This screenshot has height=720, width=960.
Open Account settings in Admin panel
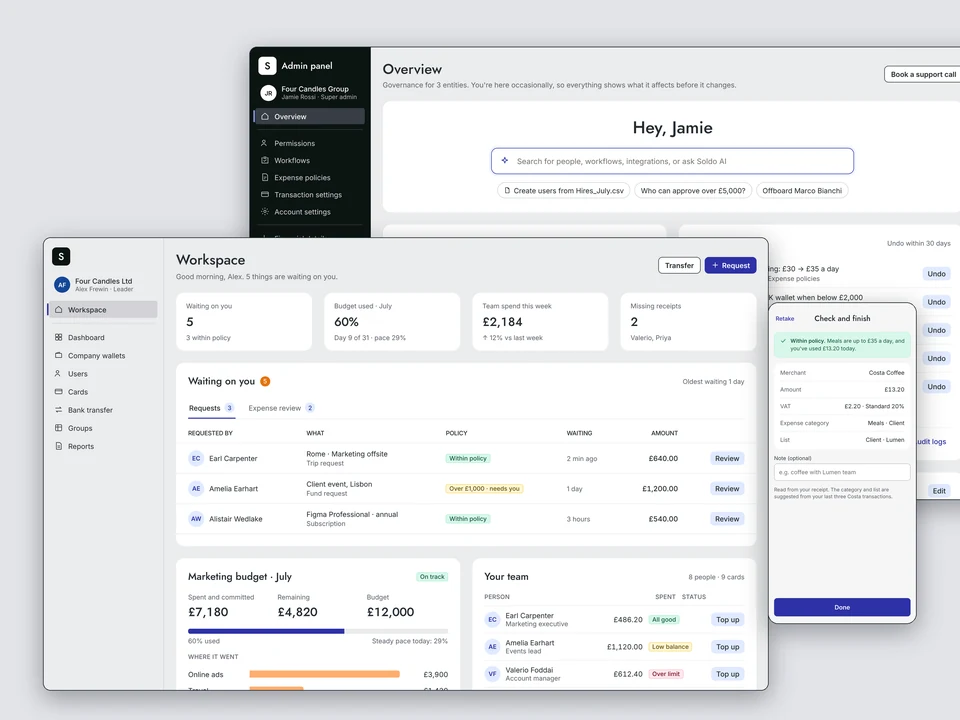coord(302,212)
